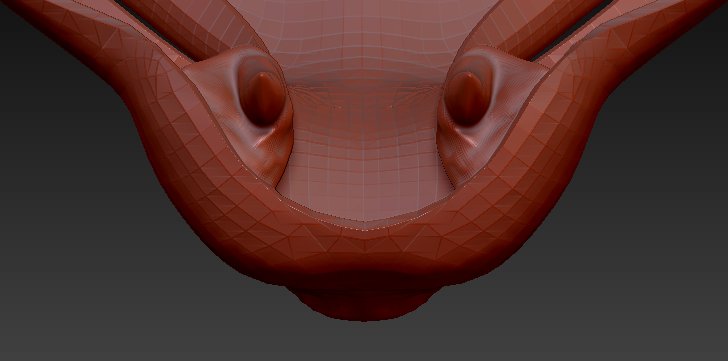Image resolution: width=728 pixels, height=361 pixels.
Task: Click the bridge area between both eyes
Action: pyautogui.click(x=364, y=102)
